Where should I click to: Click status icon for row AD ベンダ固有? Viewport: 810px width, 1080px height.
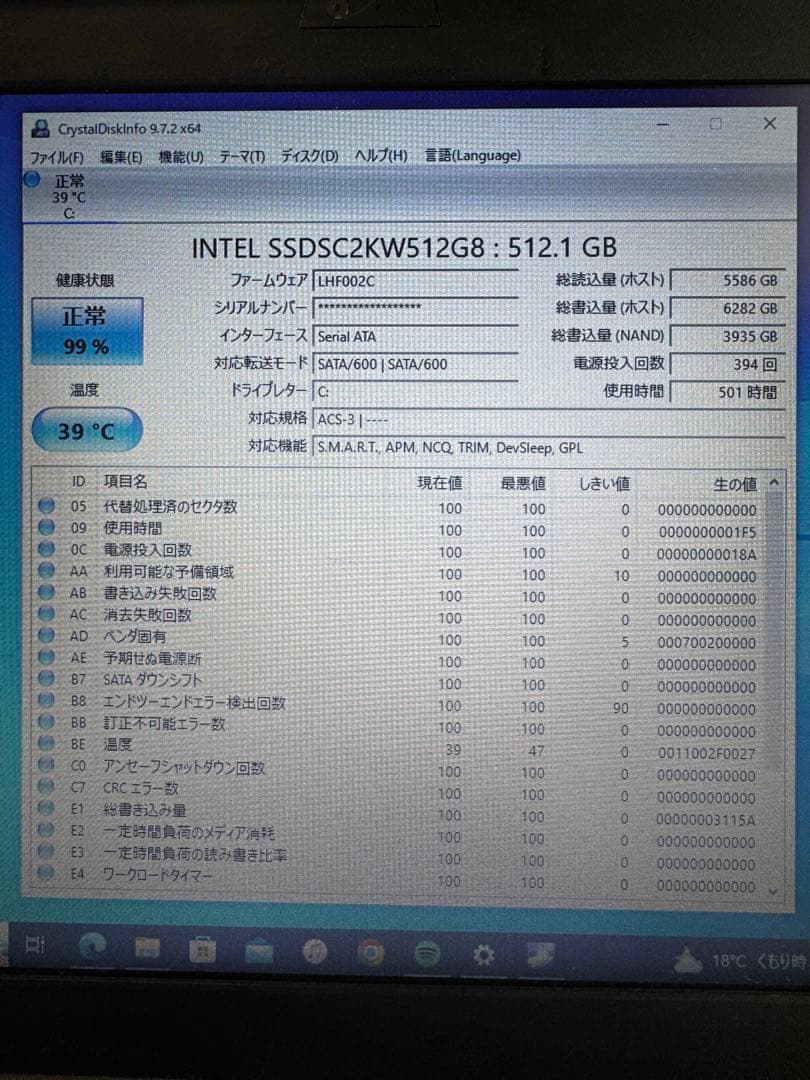(46, 635)
